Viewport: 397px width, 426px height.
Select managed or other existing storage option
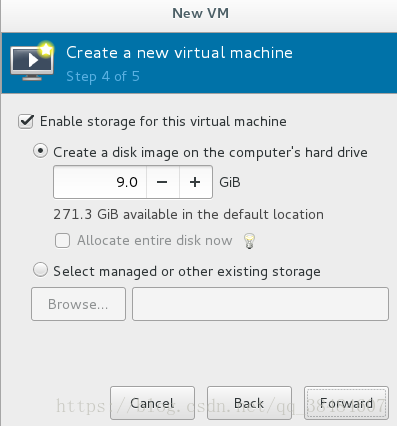pyautogui.click(x=40, y=270)
